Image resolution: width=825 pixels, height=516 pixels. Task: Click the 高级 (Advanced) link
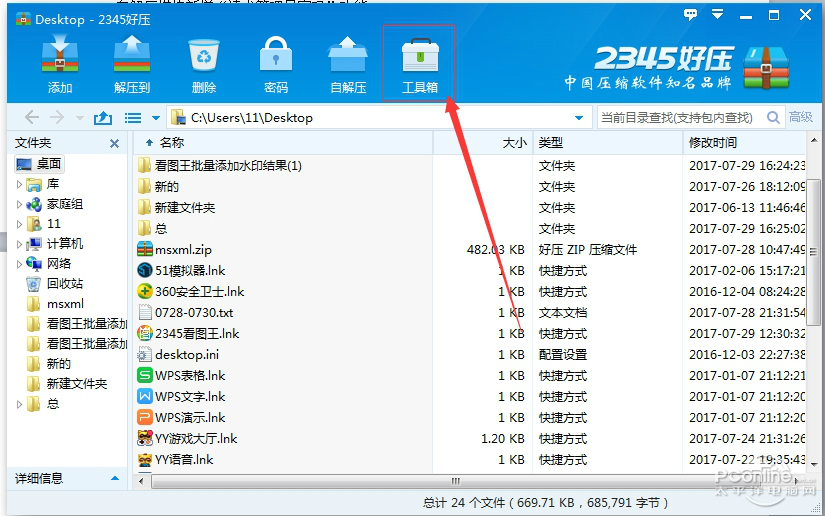(x=801, y=117)
